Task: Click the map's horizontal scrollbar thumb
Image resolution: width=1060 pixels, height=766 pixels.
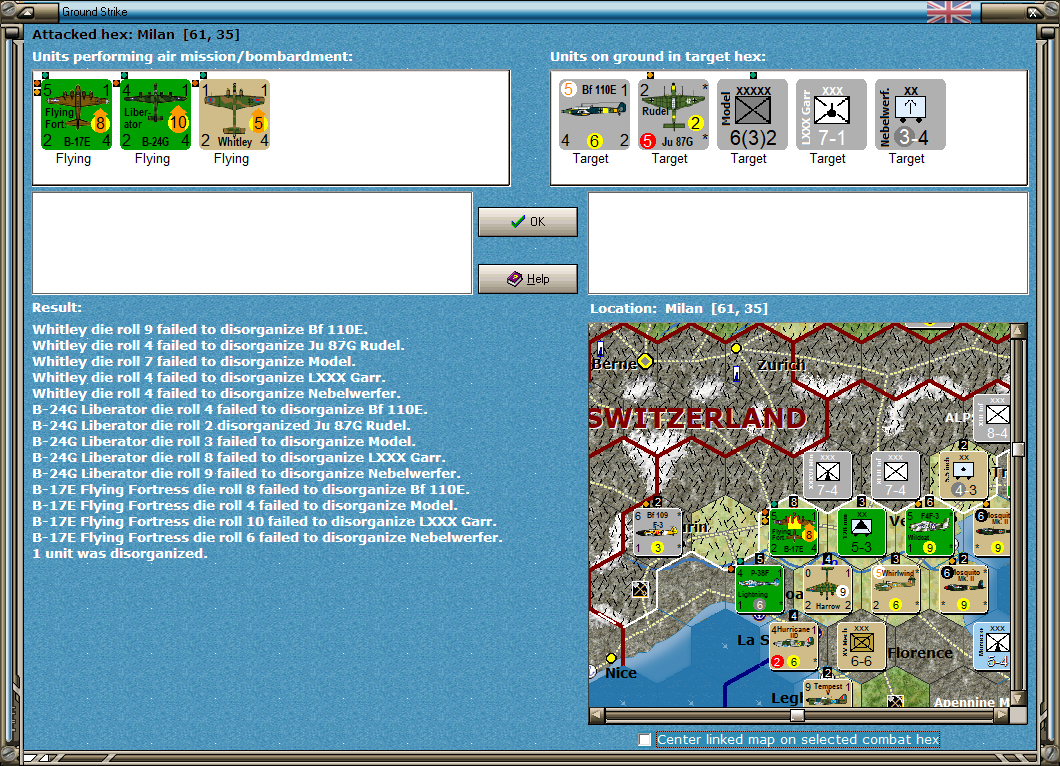Action: [x=798, y=715]
